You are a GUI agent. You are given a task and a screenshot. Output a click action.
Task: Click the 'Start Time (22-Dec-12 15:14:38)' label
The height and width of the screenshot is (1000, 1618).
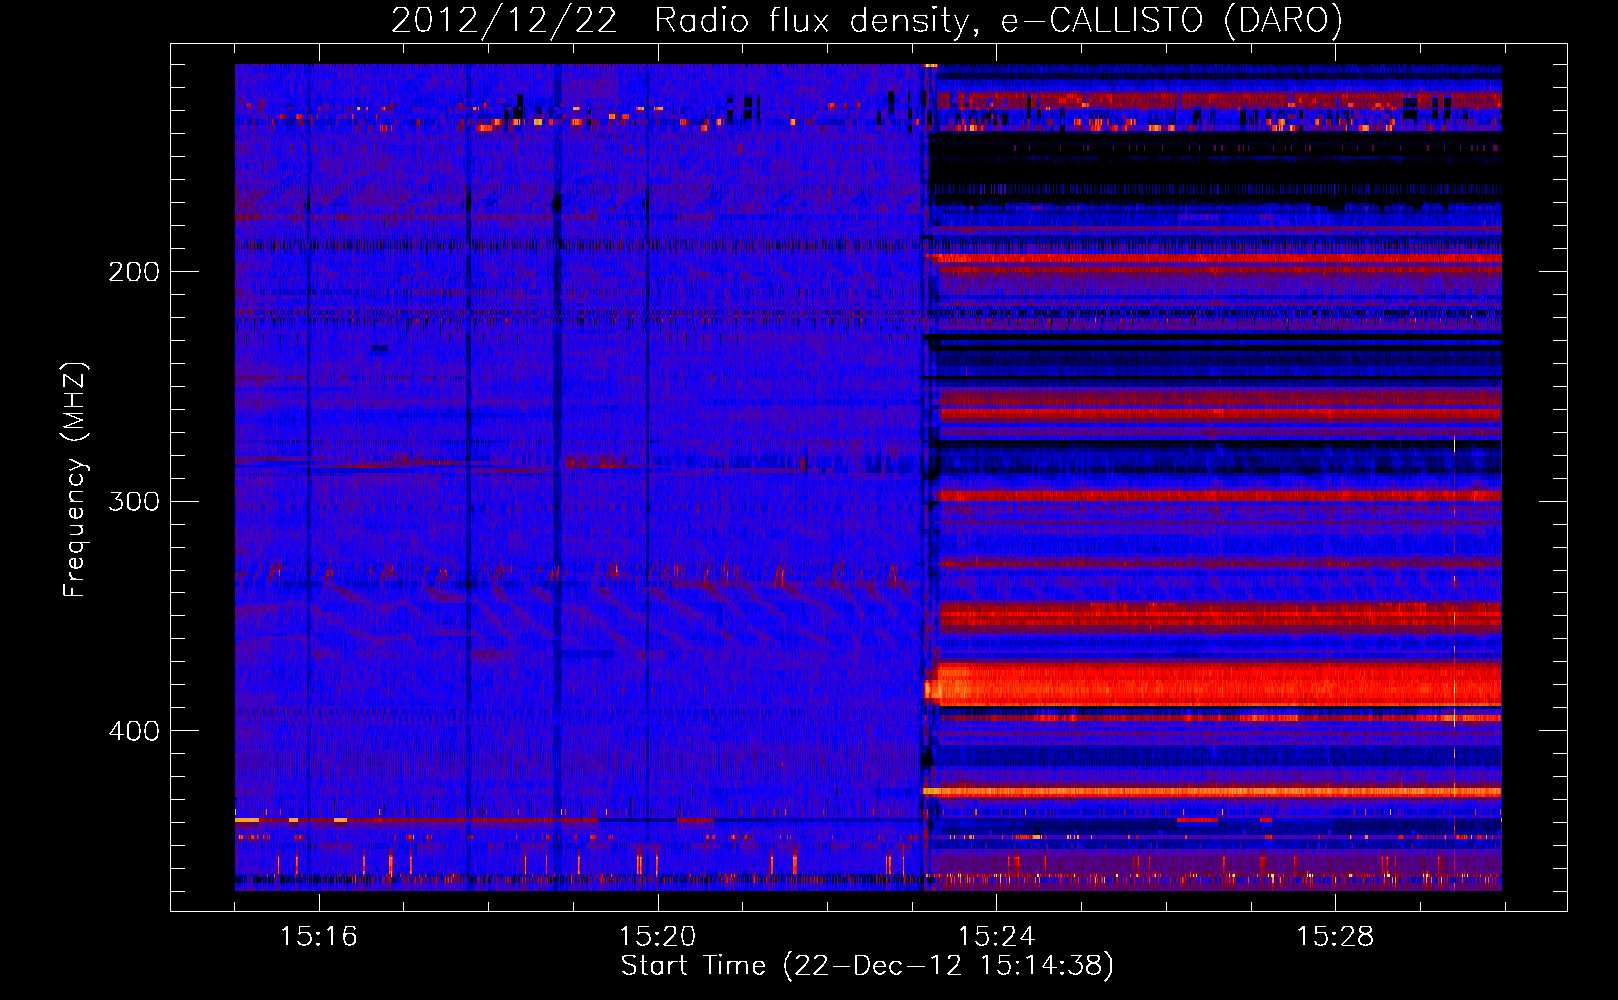tap(867, 966)
